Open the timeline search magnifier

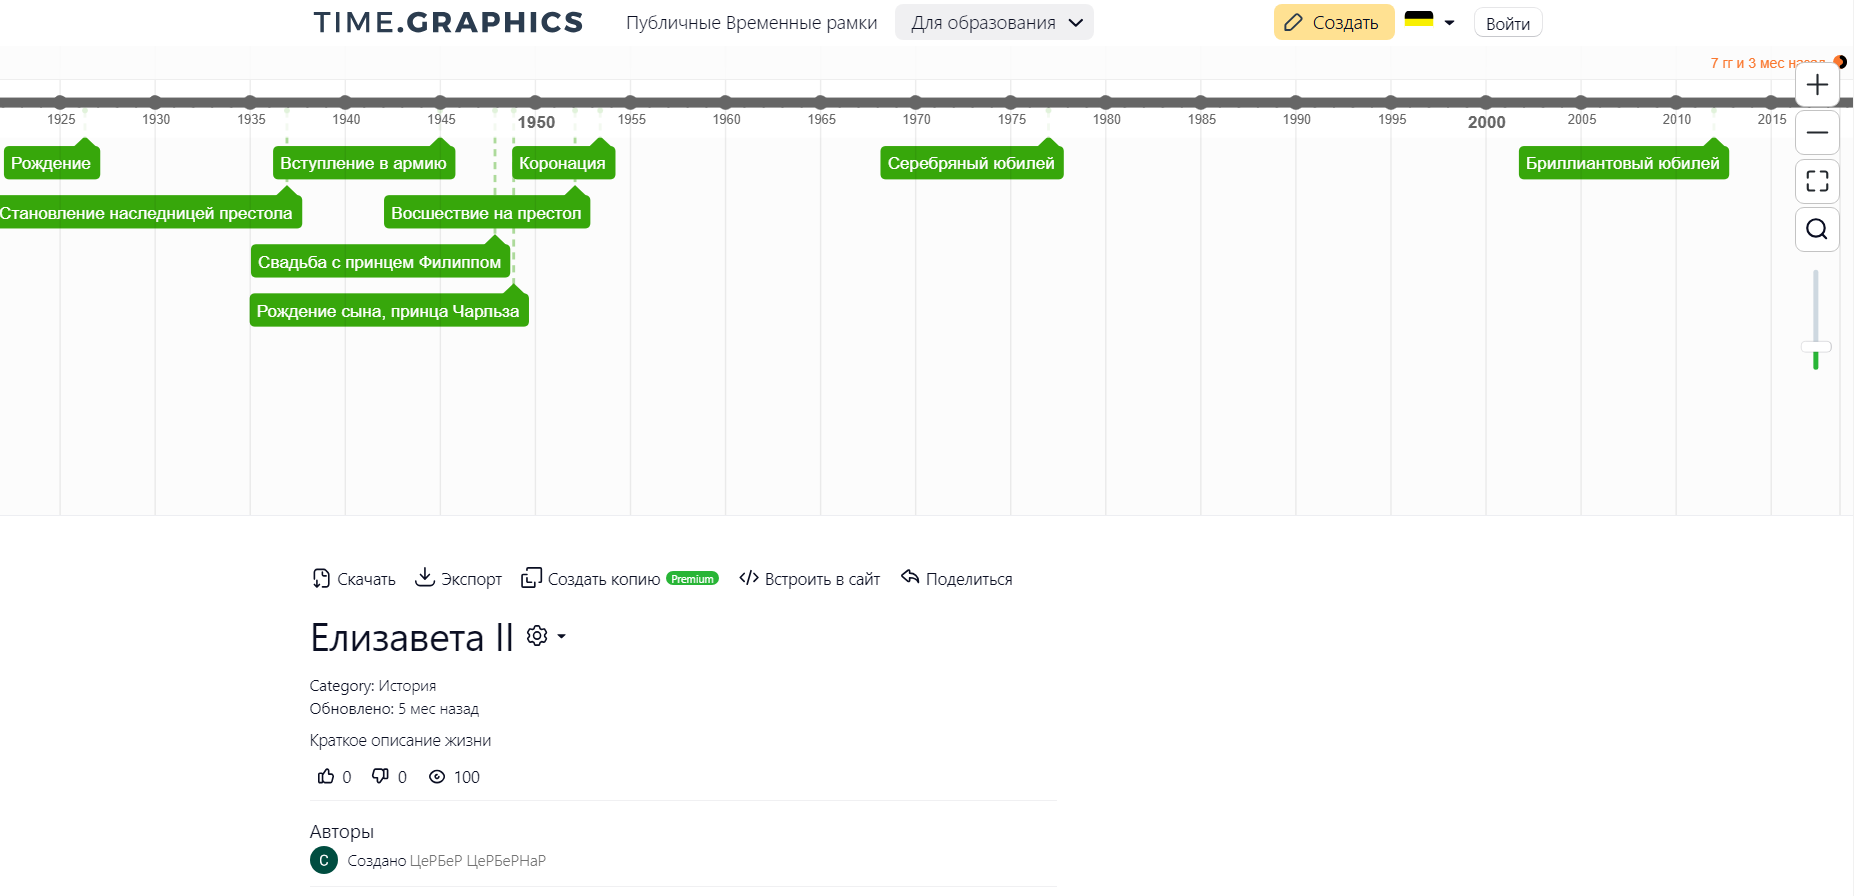click(x=1817, y=229)
